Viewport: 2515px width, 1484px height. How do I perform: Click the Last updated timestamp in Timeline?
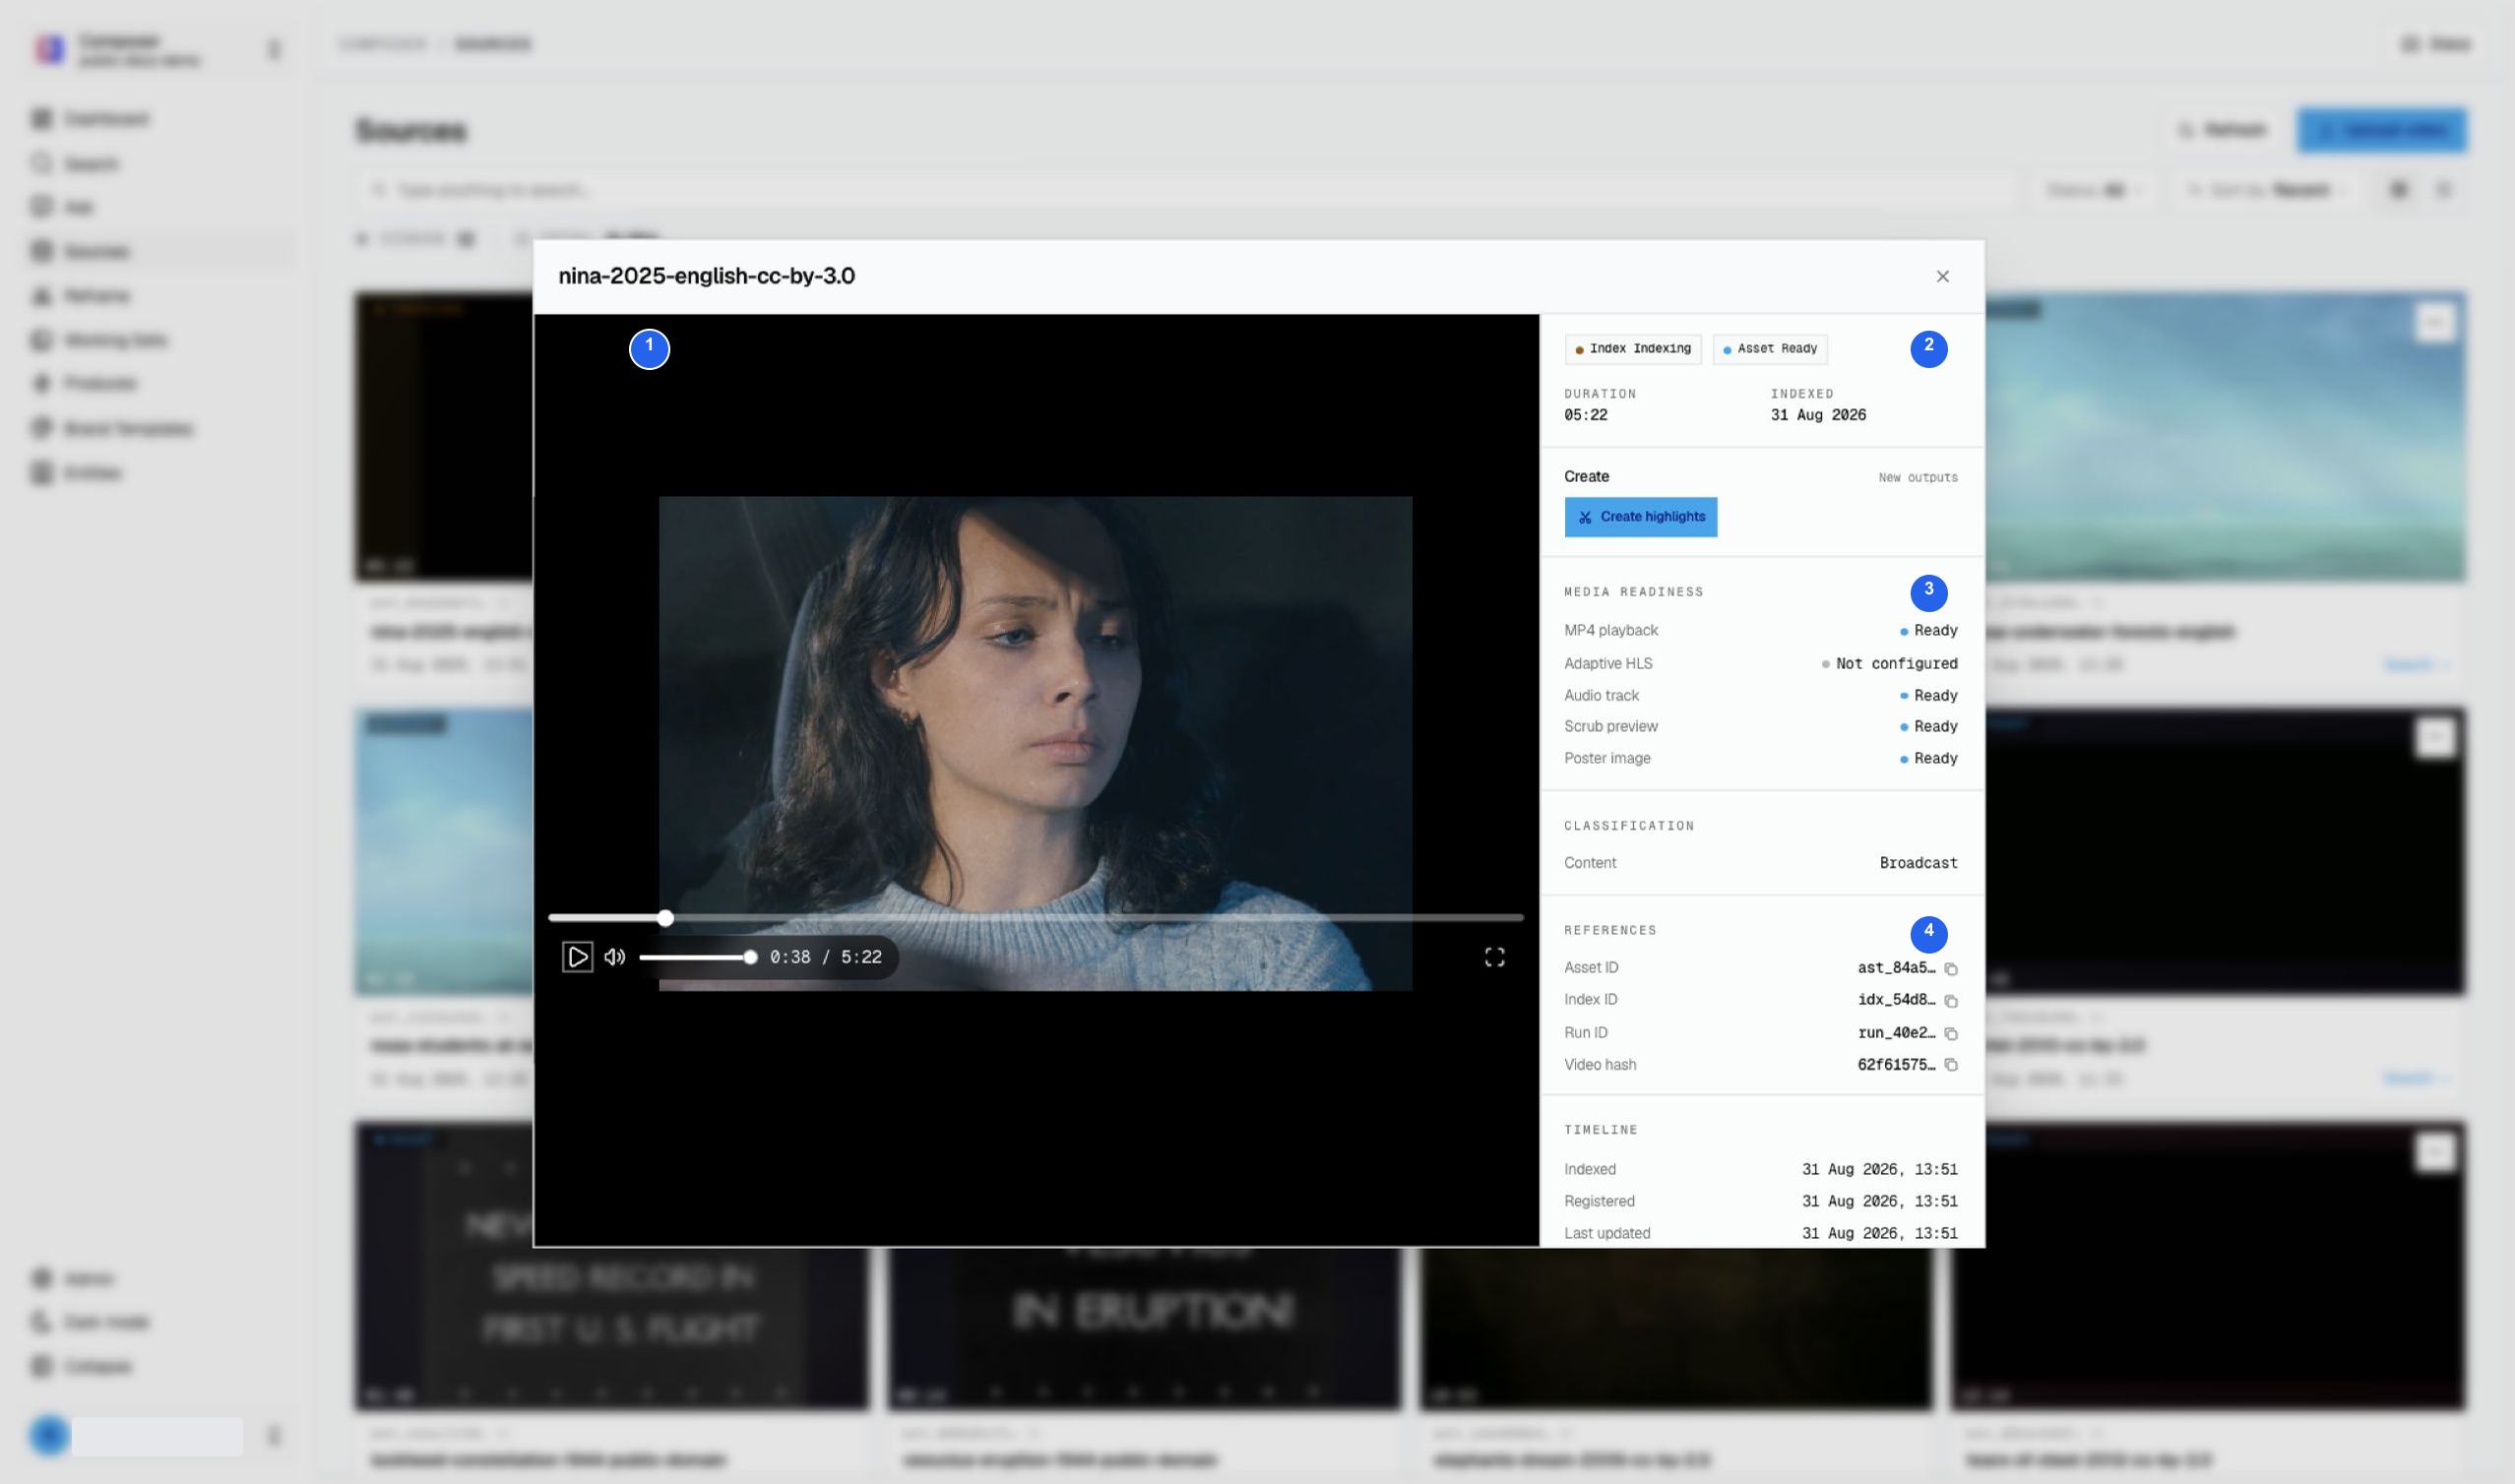[x=1879, y=1233]
